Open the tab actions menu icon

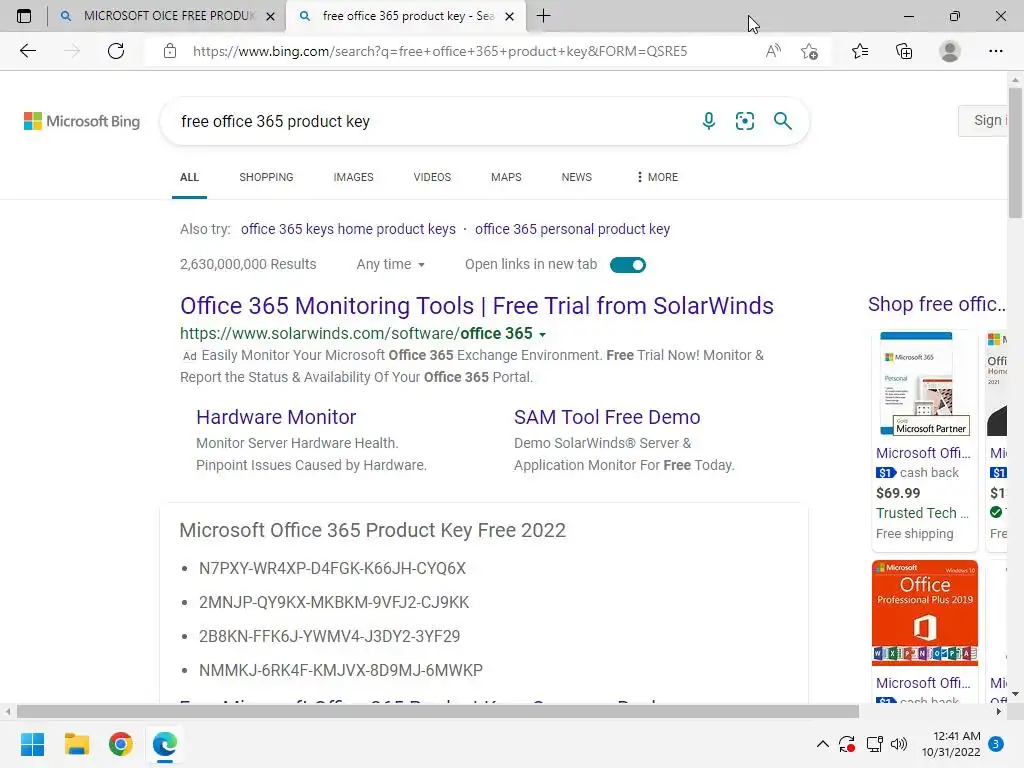[24, 16]
